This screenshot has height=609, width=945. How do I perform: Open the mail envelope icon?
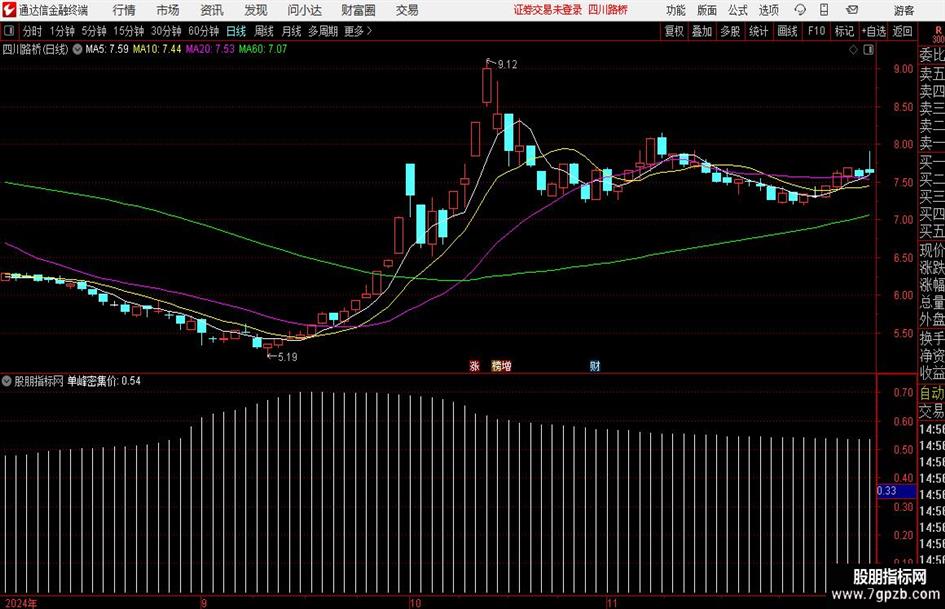tap(852, 10)
